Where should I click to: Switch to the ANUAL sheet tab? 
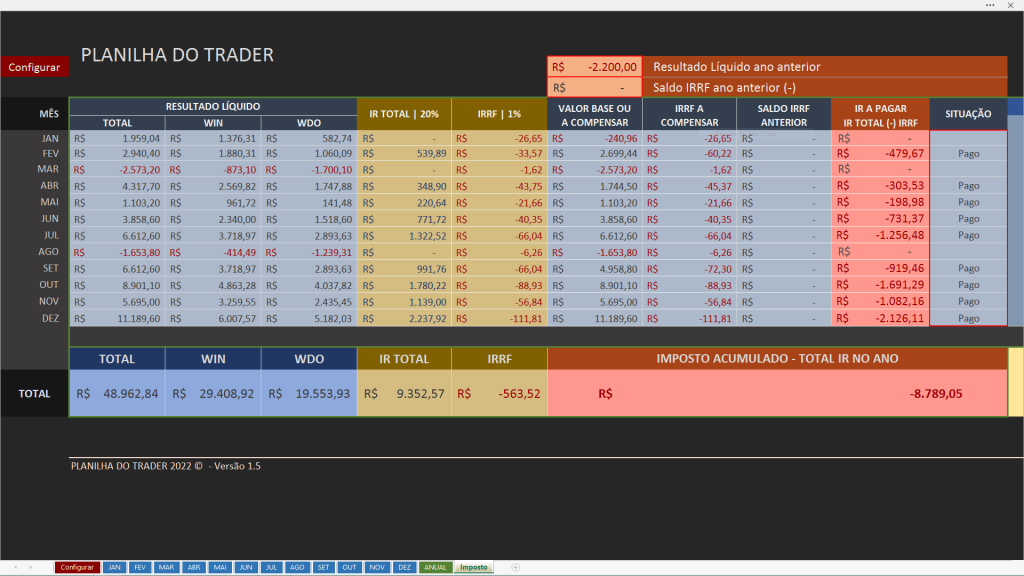[435, 567]
